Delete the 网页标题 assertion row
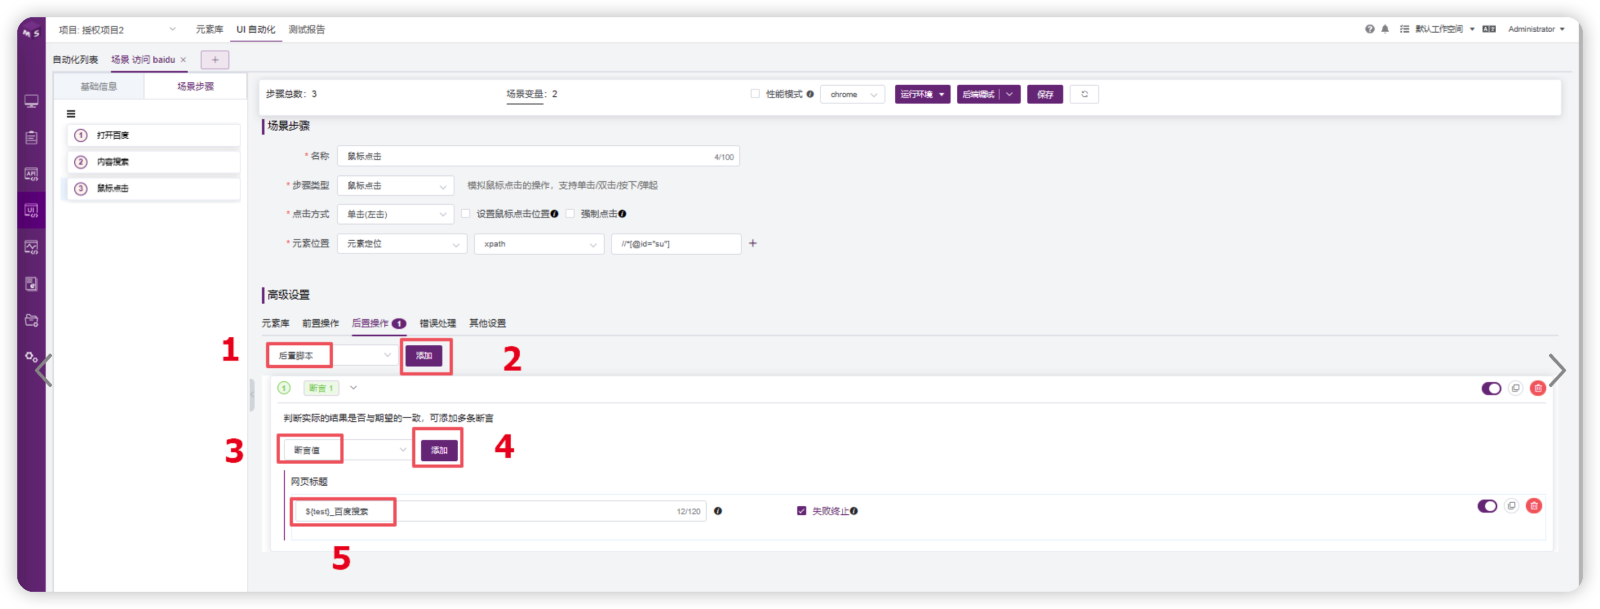Viewport: 1600px width, 609px height. point(1534,506)
